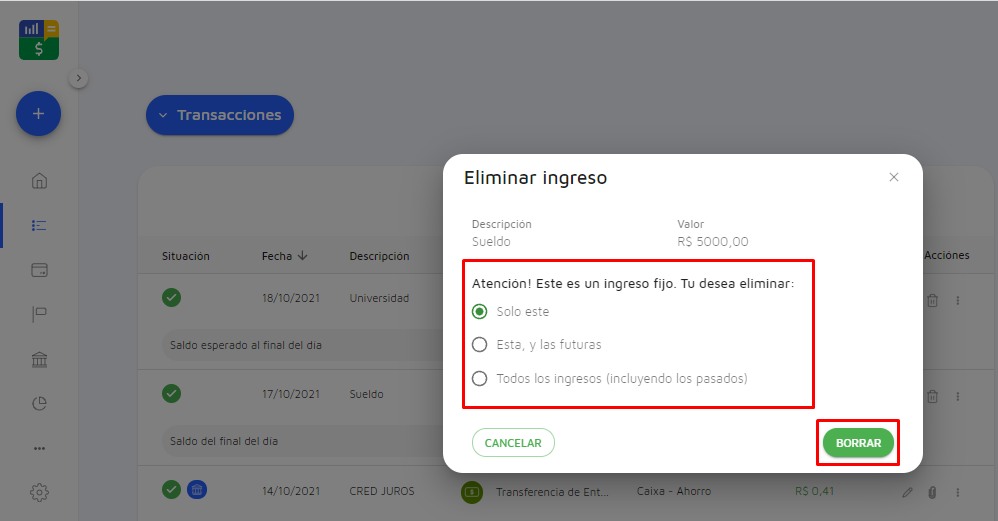Open the three-dot menu for Universidad row

tap(957, 300)
